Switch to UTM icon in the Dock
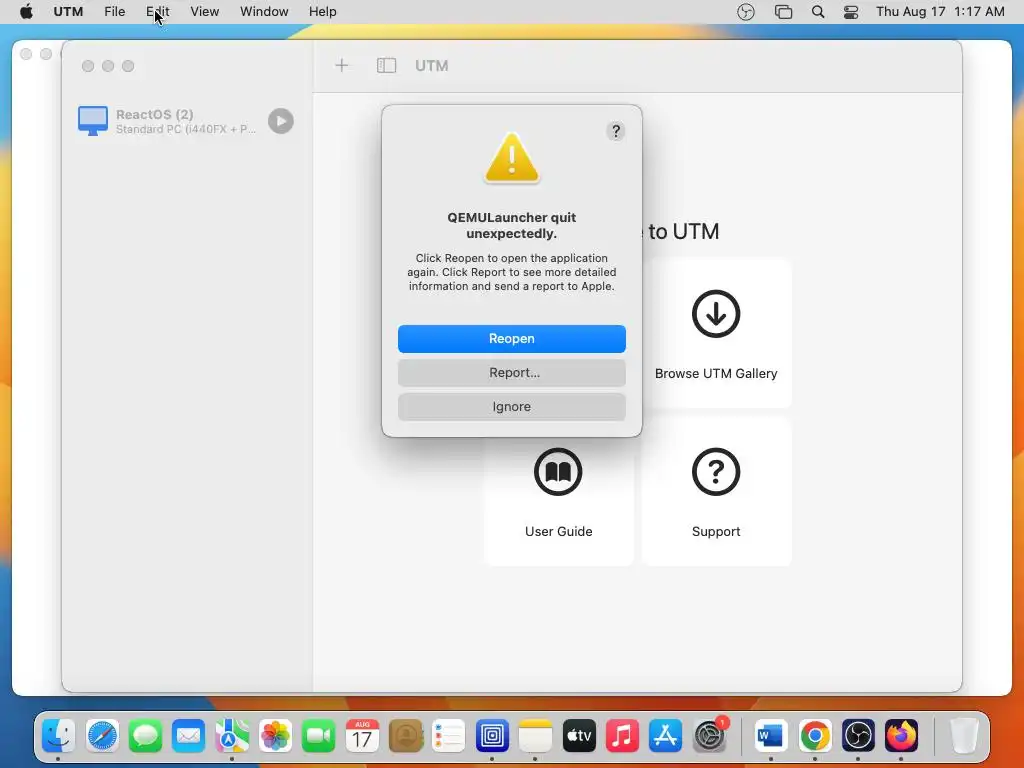The height and width of the screenshot is (768, 1024). coord(492,736)
